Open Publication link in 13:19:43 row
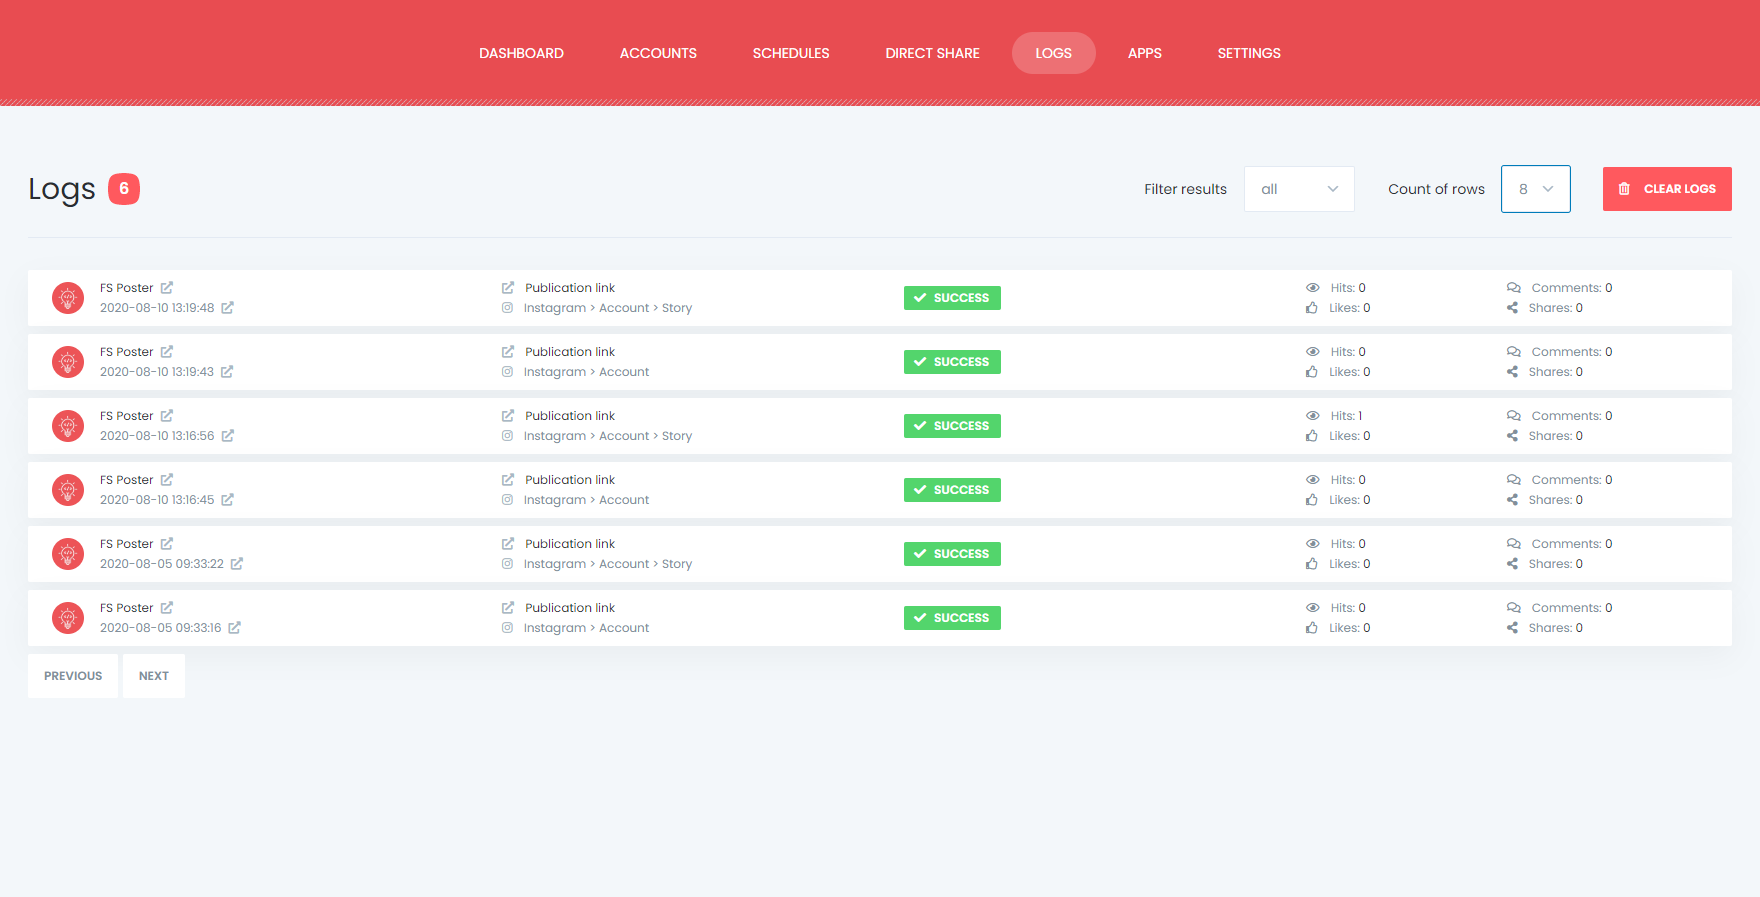 570,352
